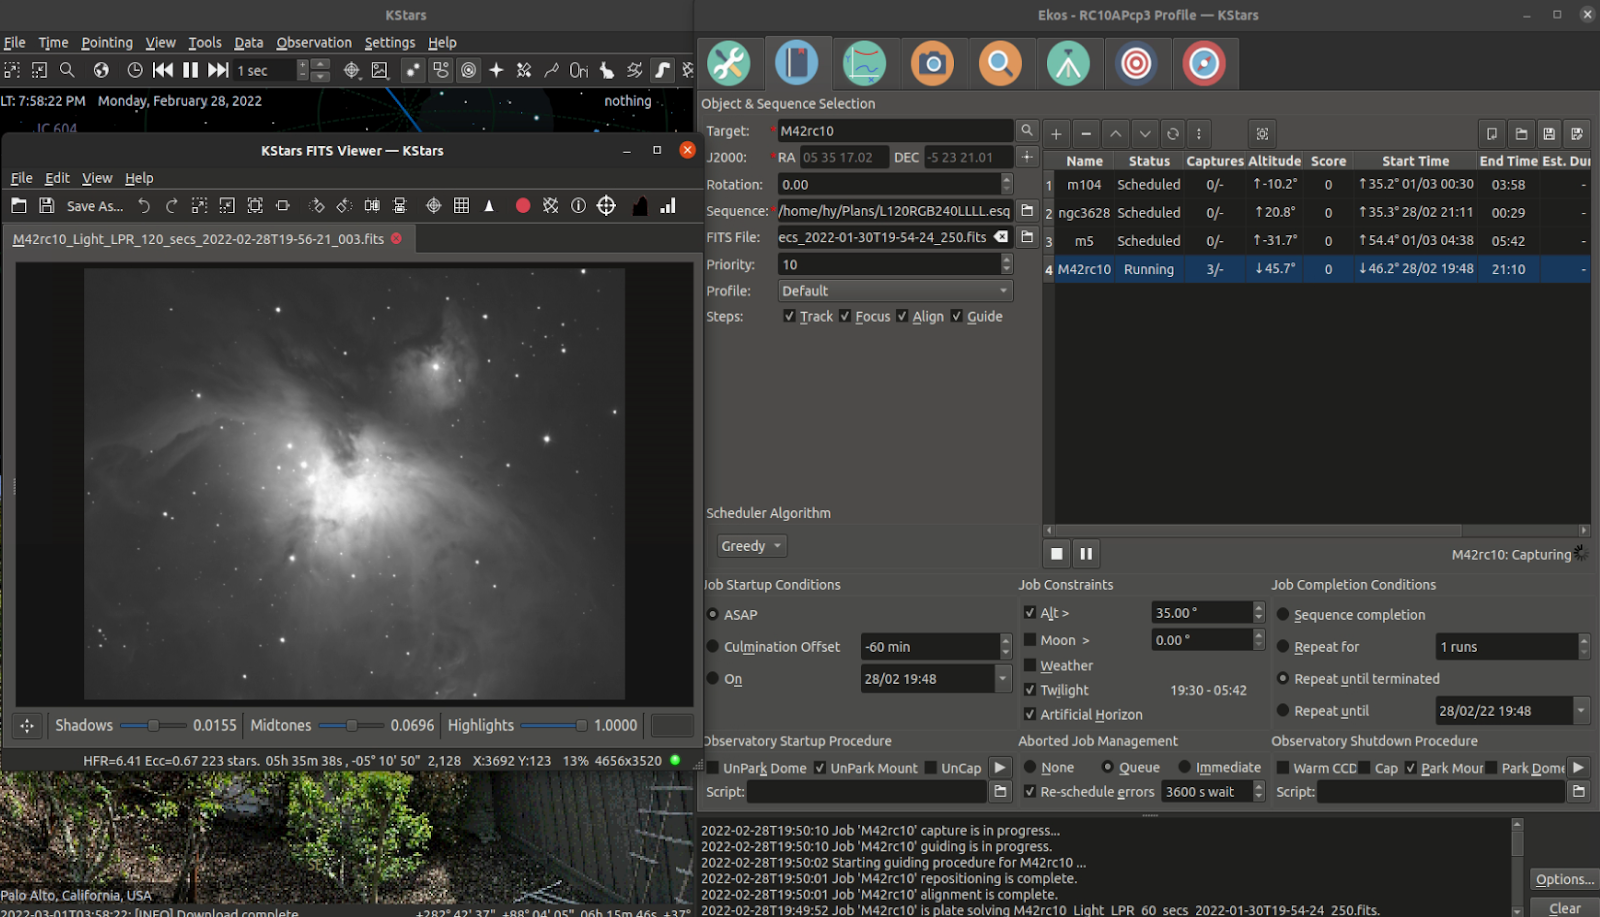
Task: Open the KStars Settings menu
Action: 389,42
